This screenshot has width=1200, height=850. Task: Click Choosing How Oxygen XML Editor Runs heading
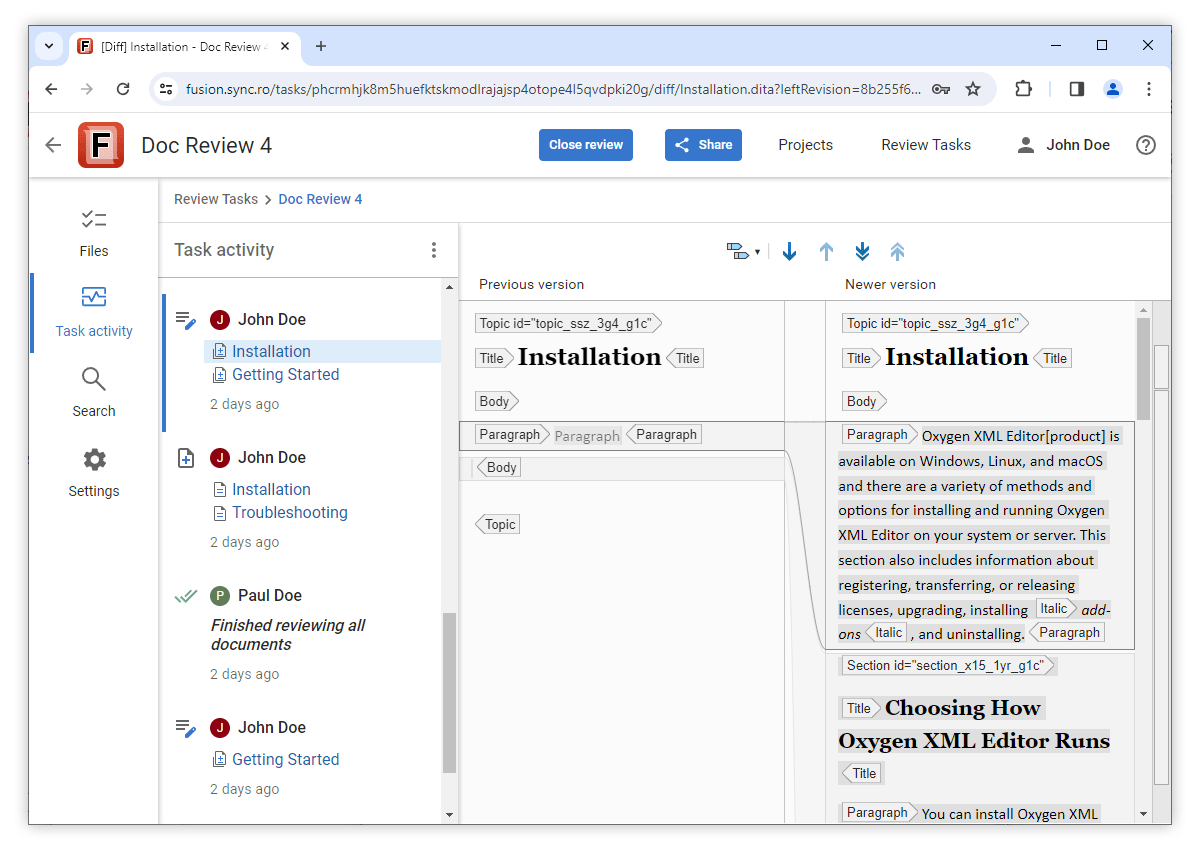[x=974, y=724]
